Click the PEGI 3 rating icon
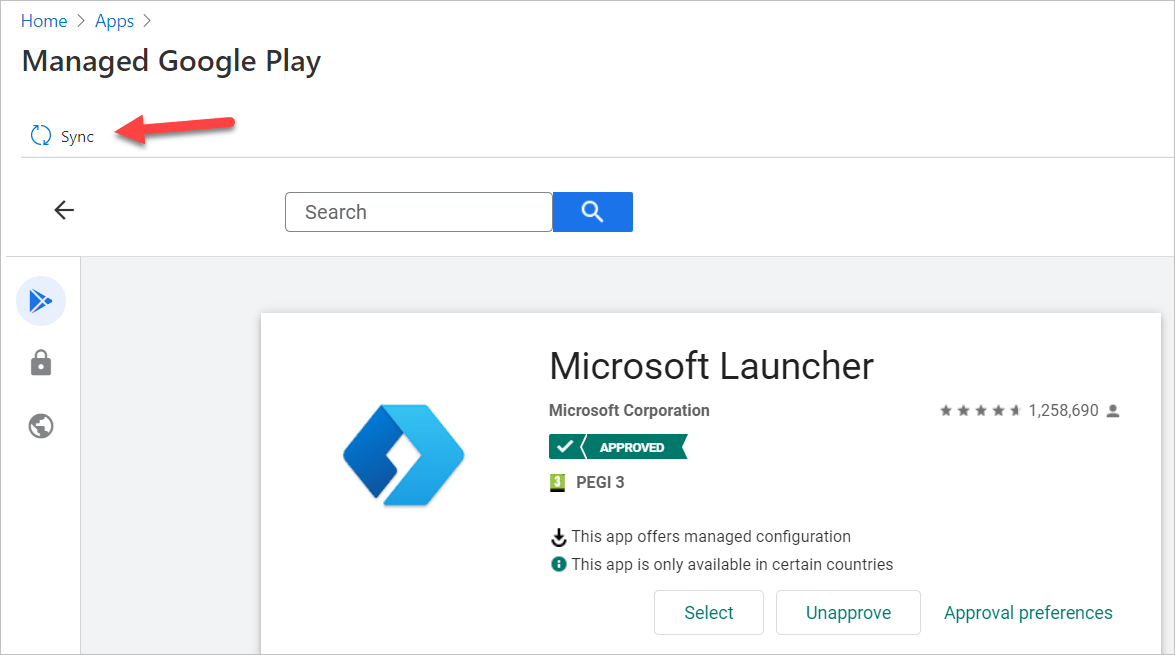This screenshot has height=655, width=1175. (x=558, y=483)
